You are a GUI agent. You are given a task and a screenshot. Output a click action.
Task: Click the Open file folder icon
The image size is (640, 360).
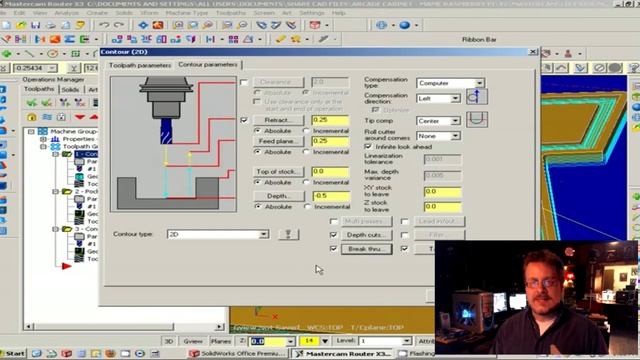pyautogui.click(x=20, y=25)
